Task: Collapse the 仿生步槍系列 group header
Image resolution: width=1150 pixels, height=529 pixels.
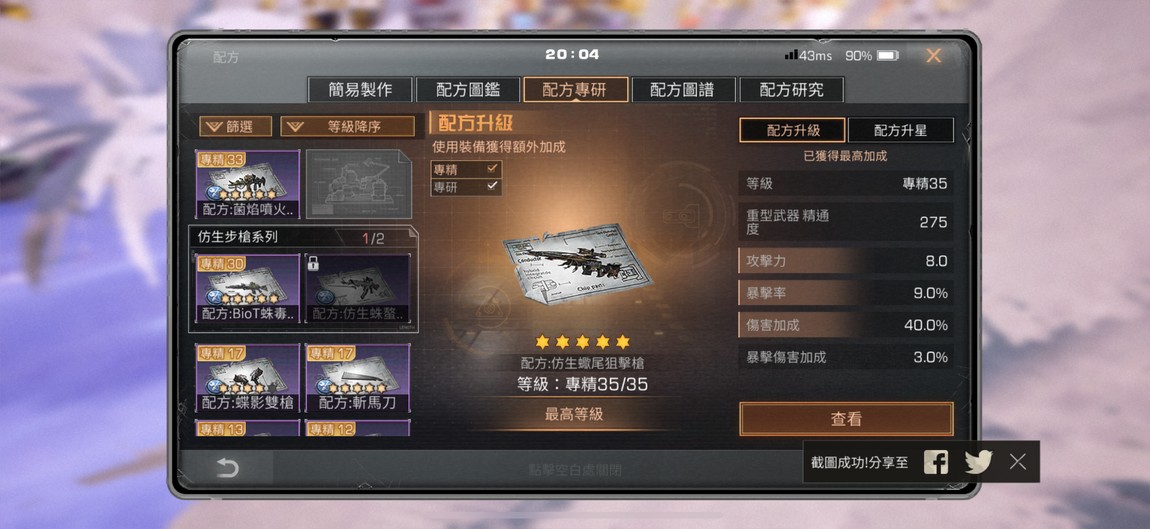Action: pyautogui.click(x=302, y=238)
